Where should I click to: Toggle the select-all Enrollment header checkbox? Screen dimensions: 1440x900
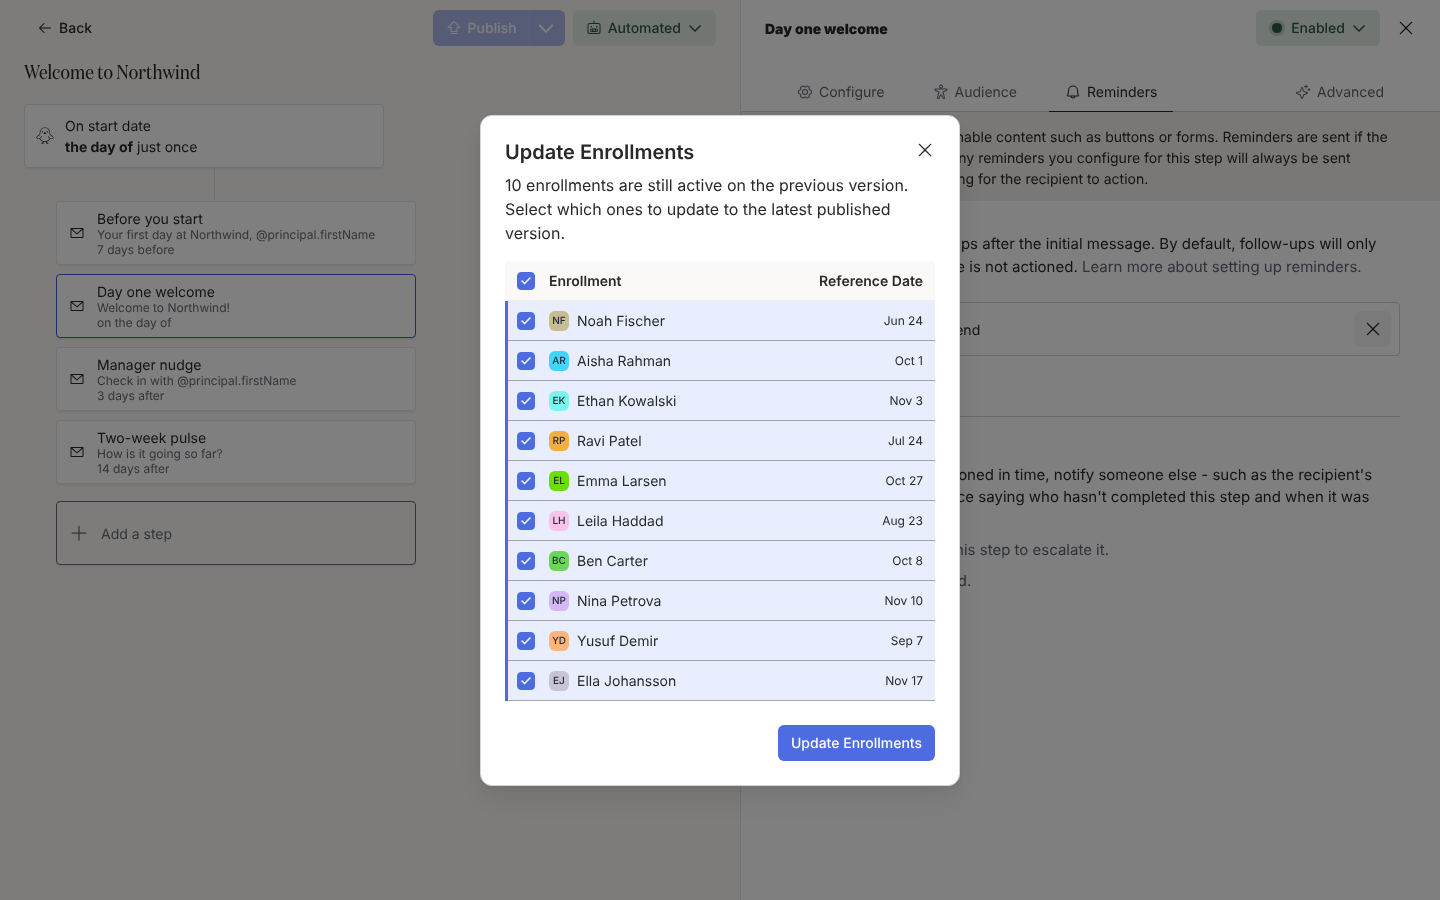tap(526, 281)
